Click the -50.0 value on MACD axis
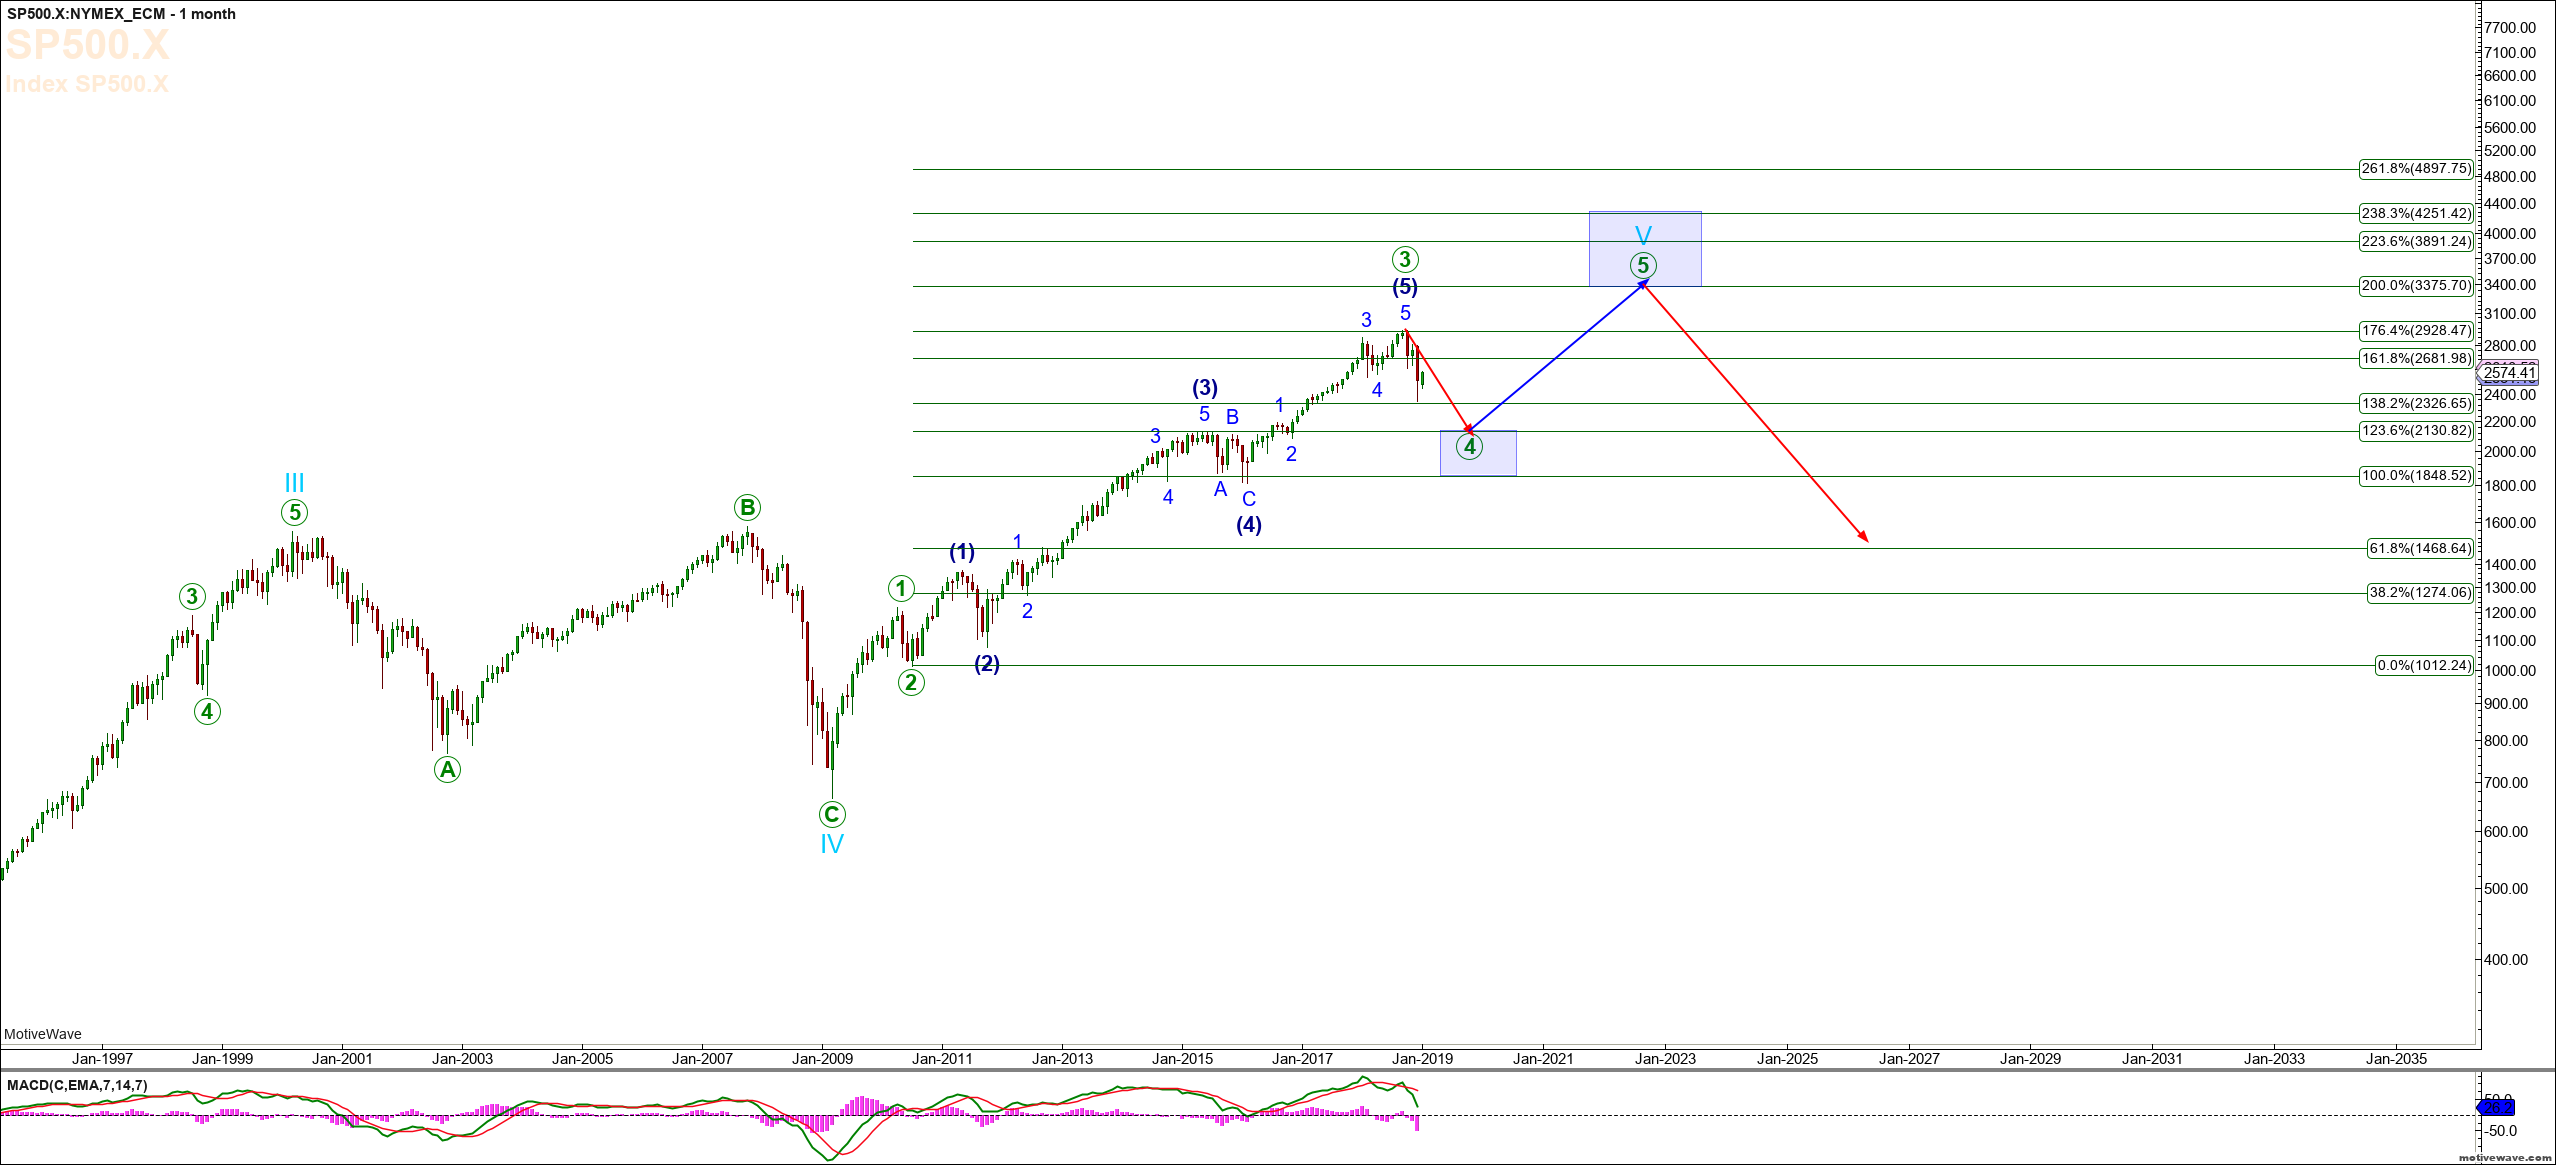This screenshot has width=2556, height=1165. 2502,1131
